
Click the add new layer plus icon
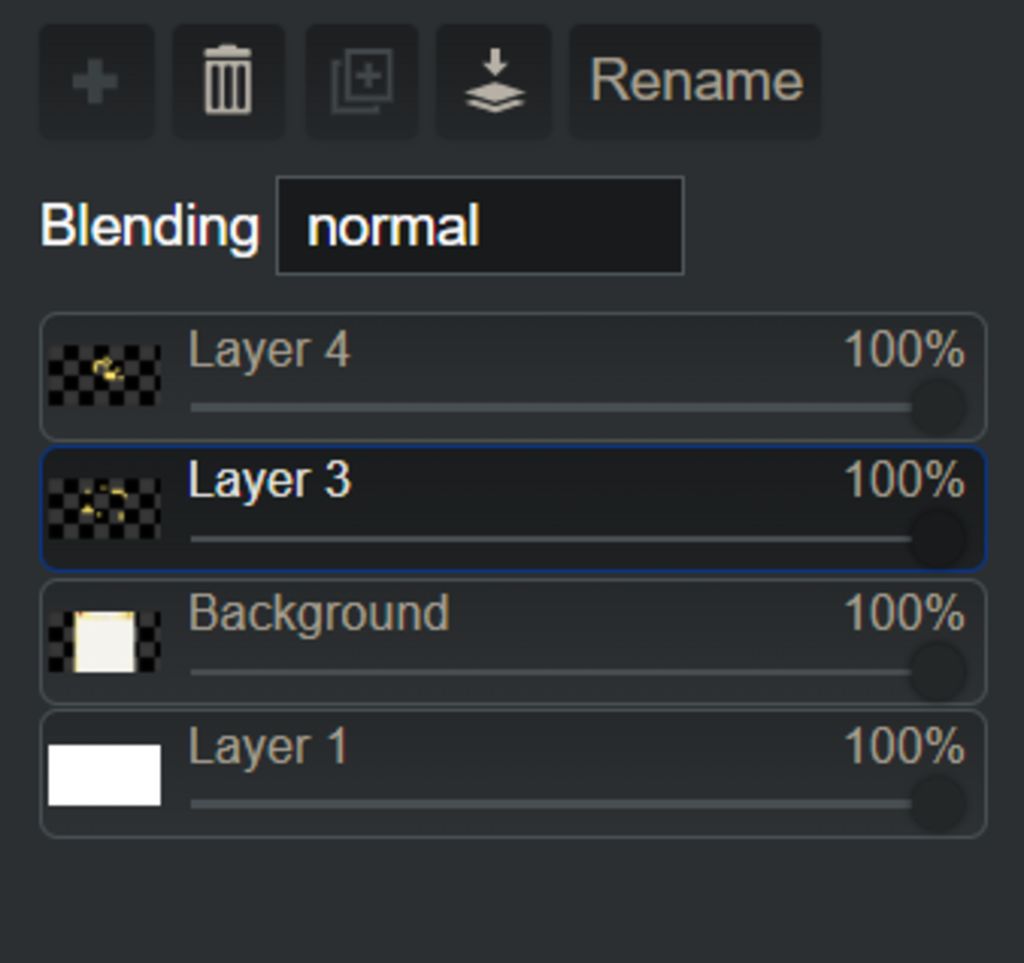coord(96,82)
